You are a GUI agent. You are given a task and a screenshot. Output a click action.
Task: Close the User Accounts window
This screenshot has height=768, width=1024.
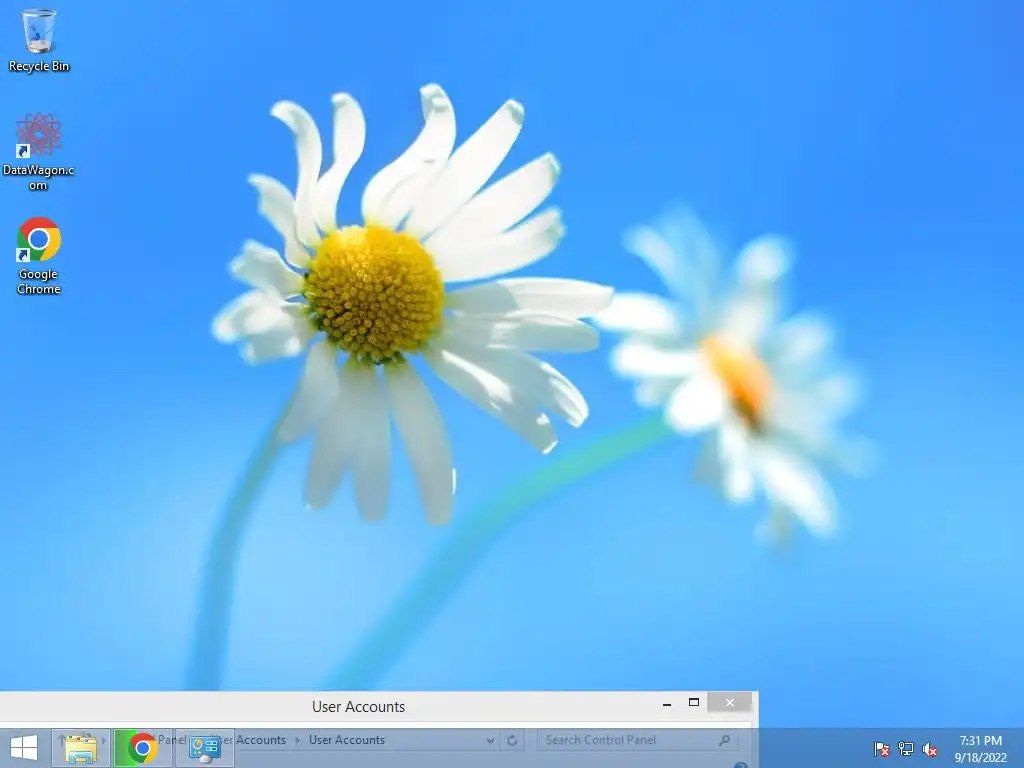[729, 703]
